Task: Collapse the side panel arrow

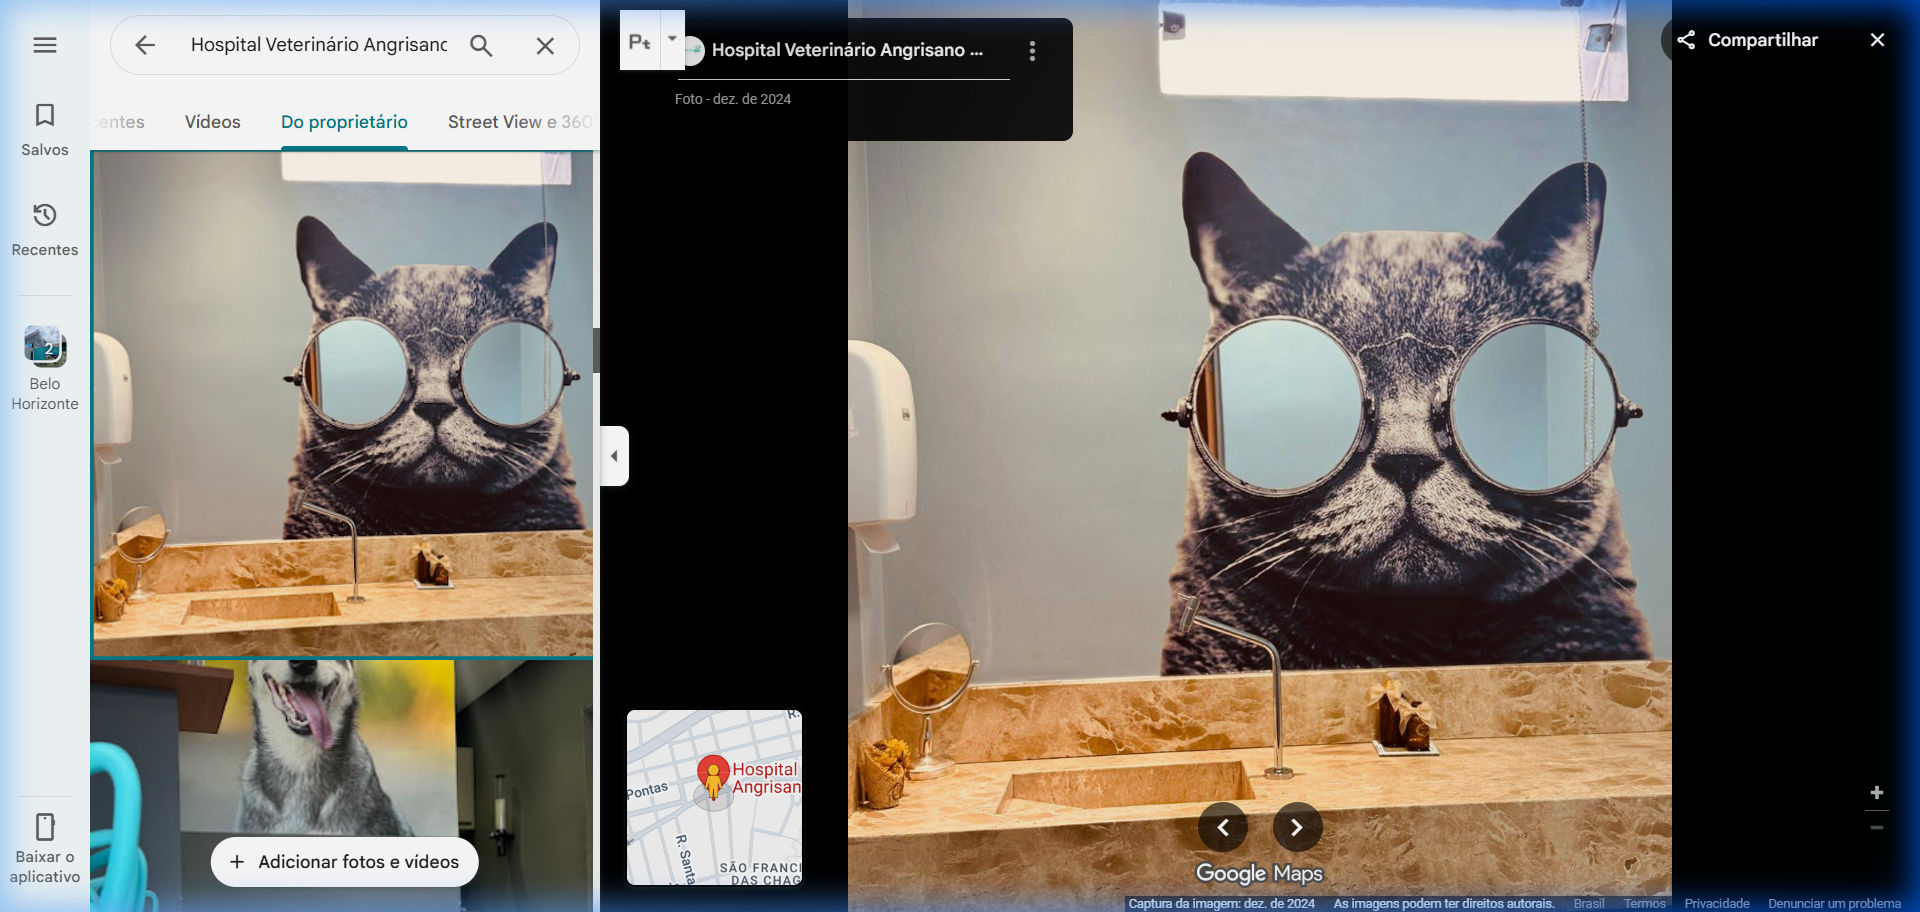Action: click(614, 456)
